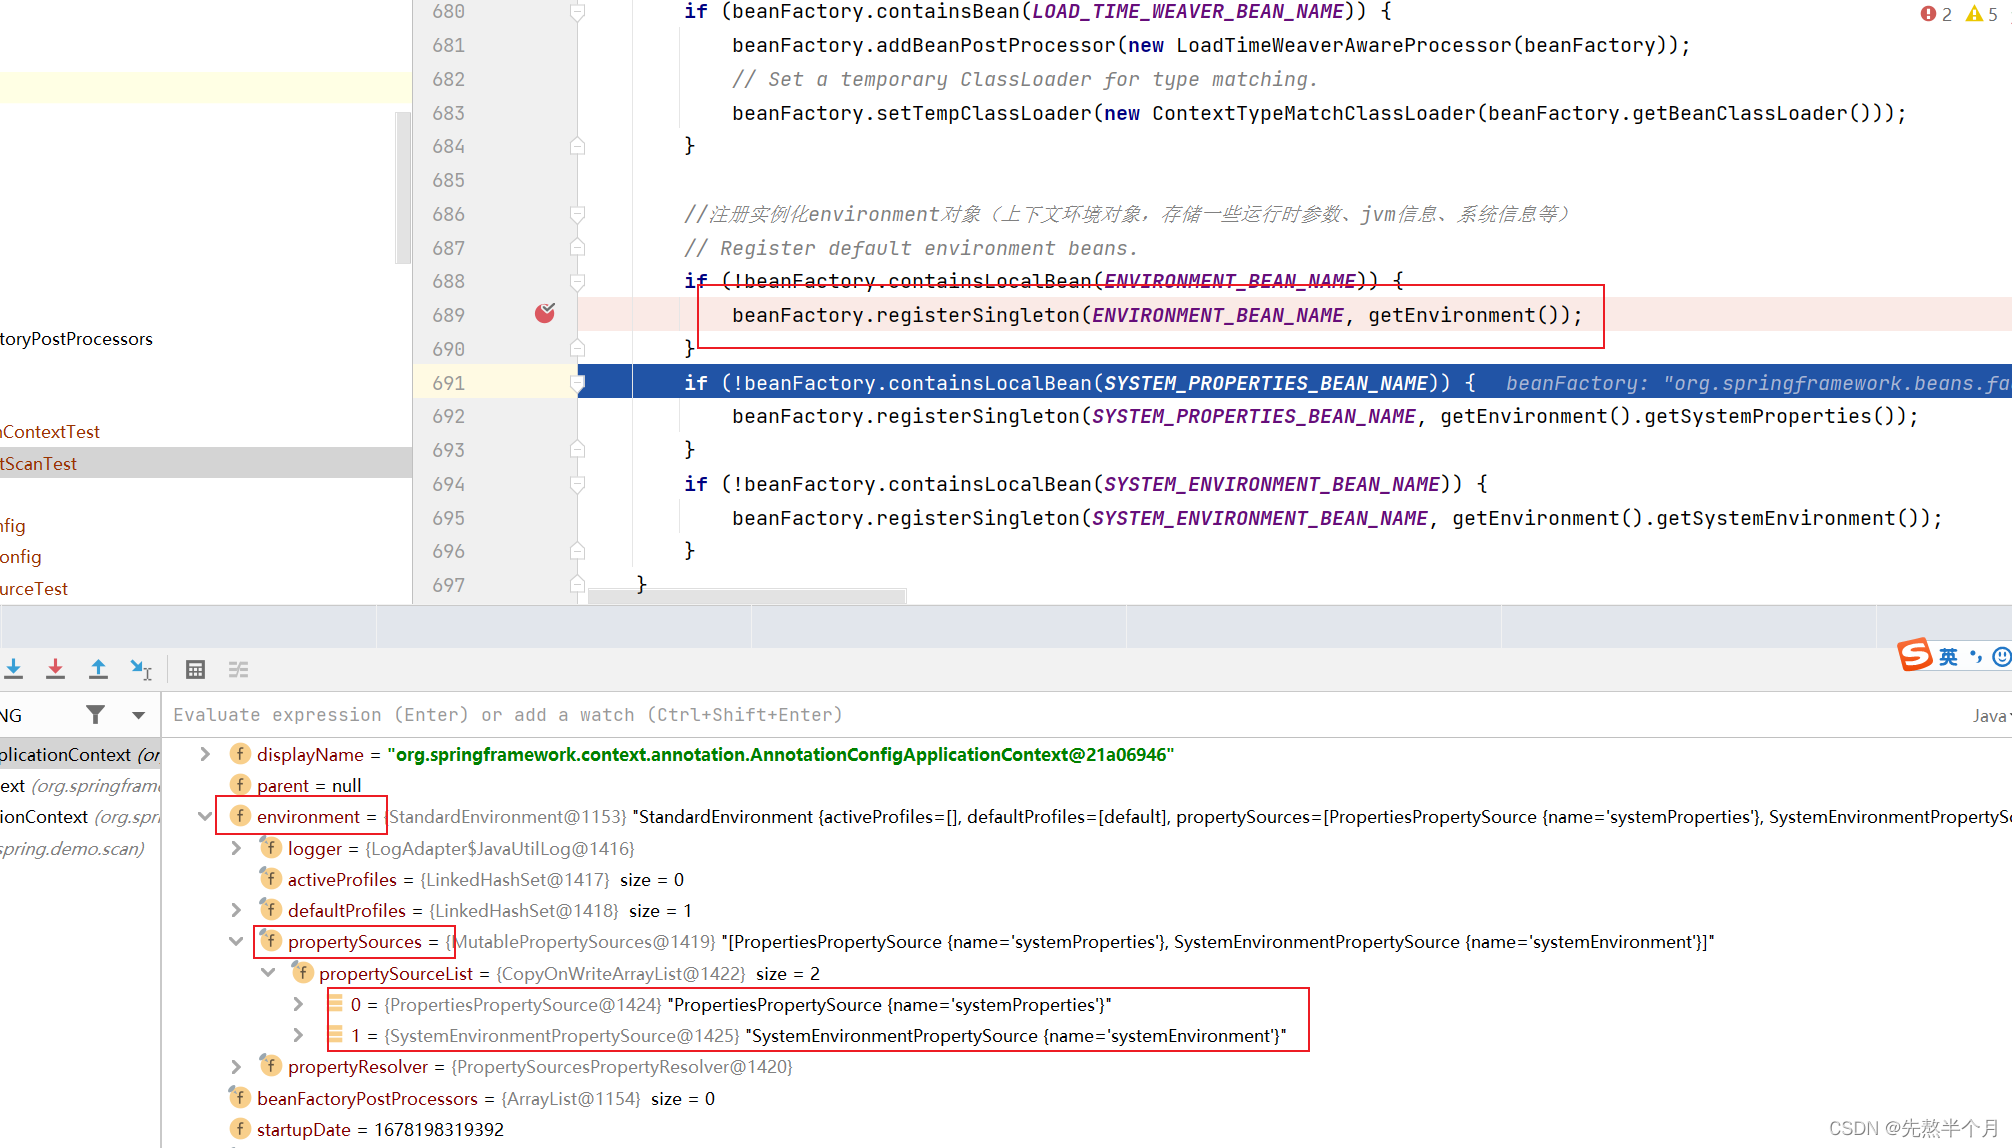Select the ContextTest item in the project tree

click(x=50, y=431)
